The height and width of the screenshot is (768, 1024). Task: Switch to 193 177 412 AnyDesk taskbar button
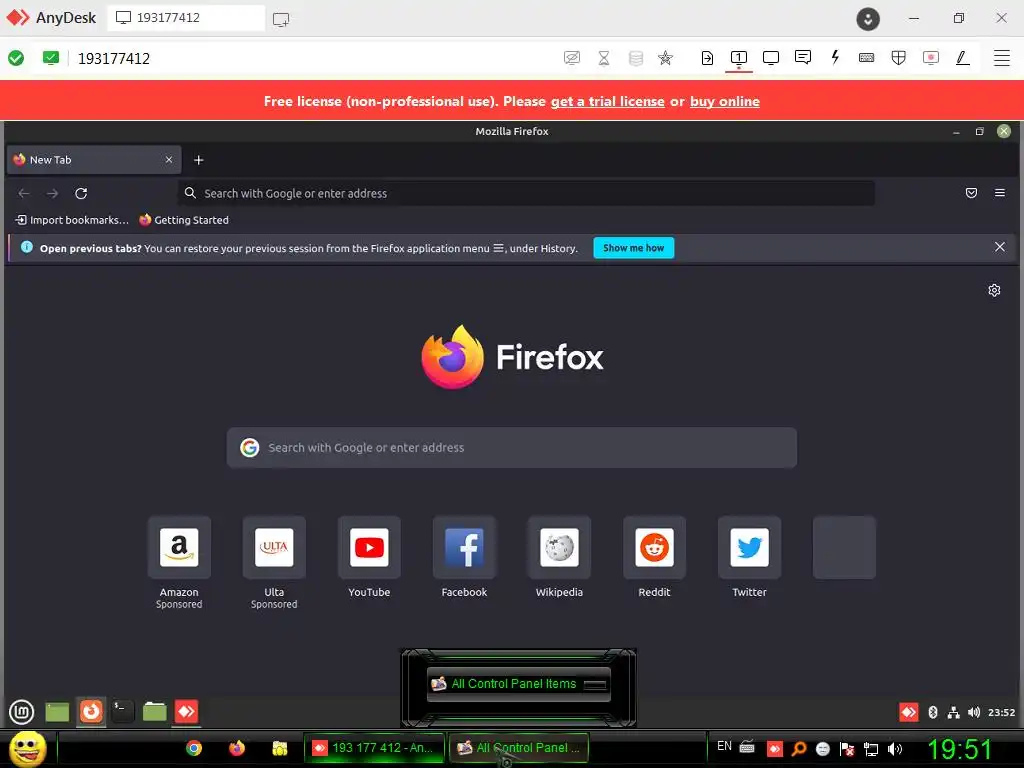pos(374,748)
